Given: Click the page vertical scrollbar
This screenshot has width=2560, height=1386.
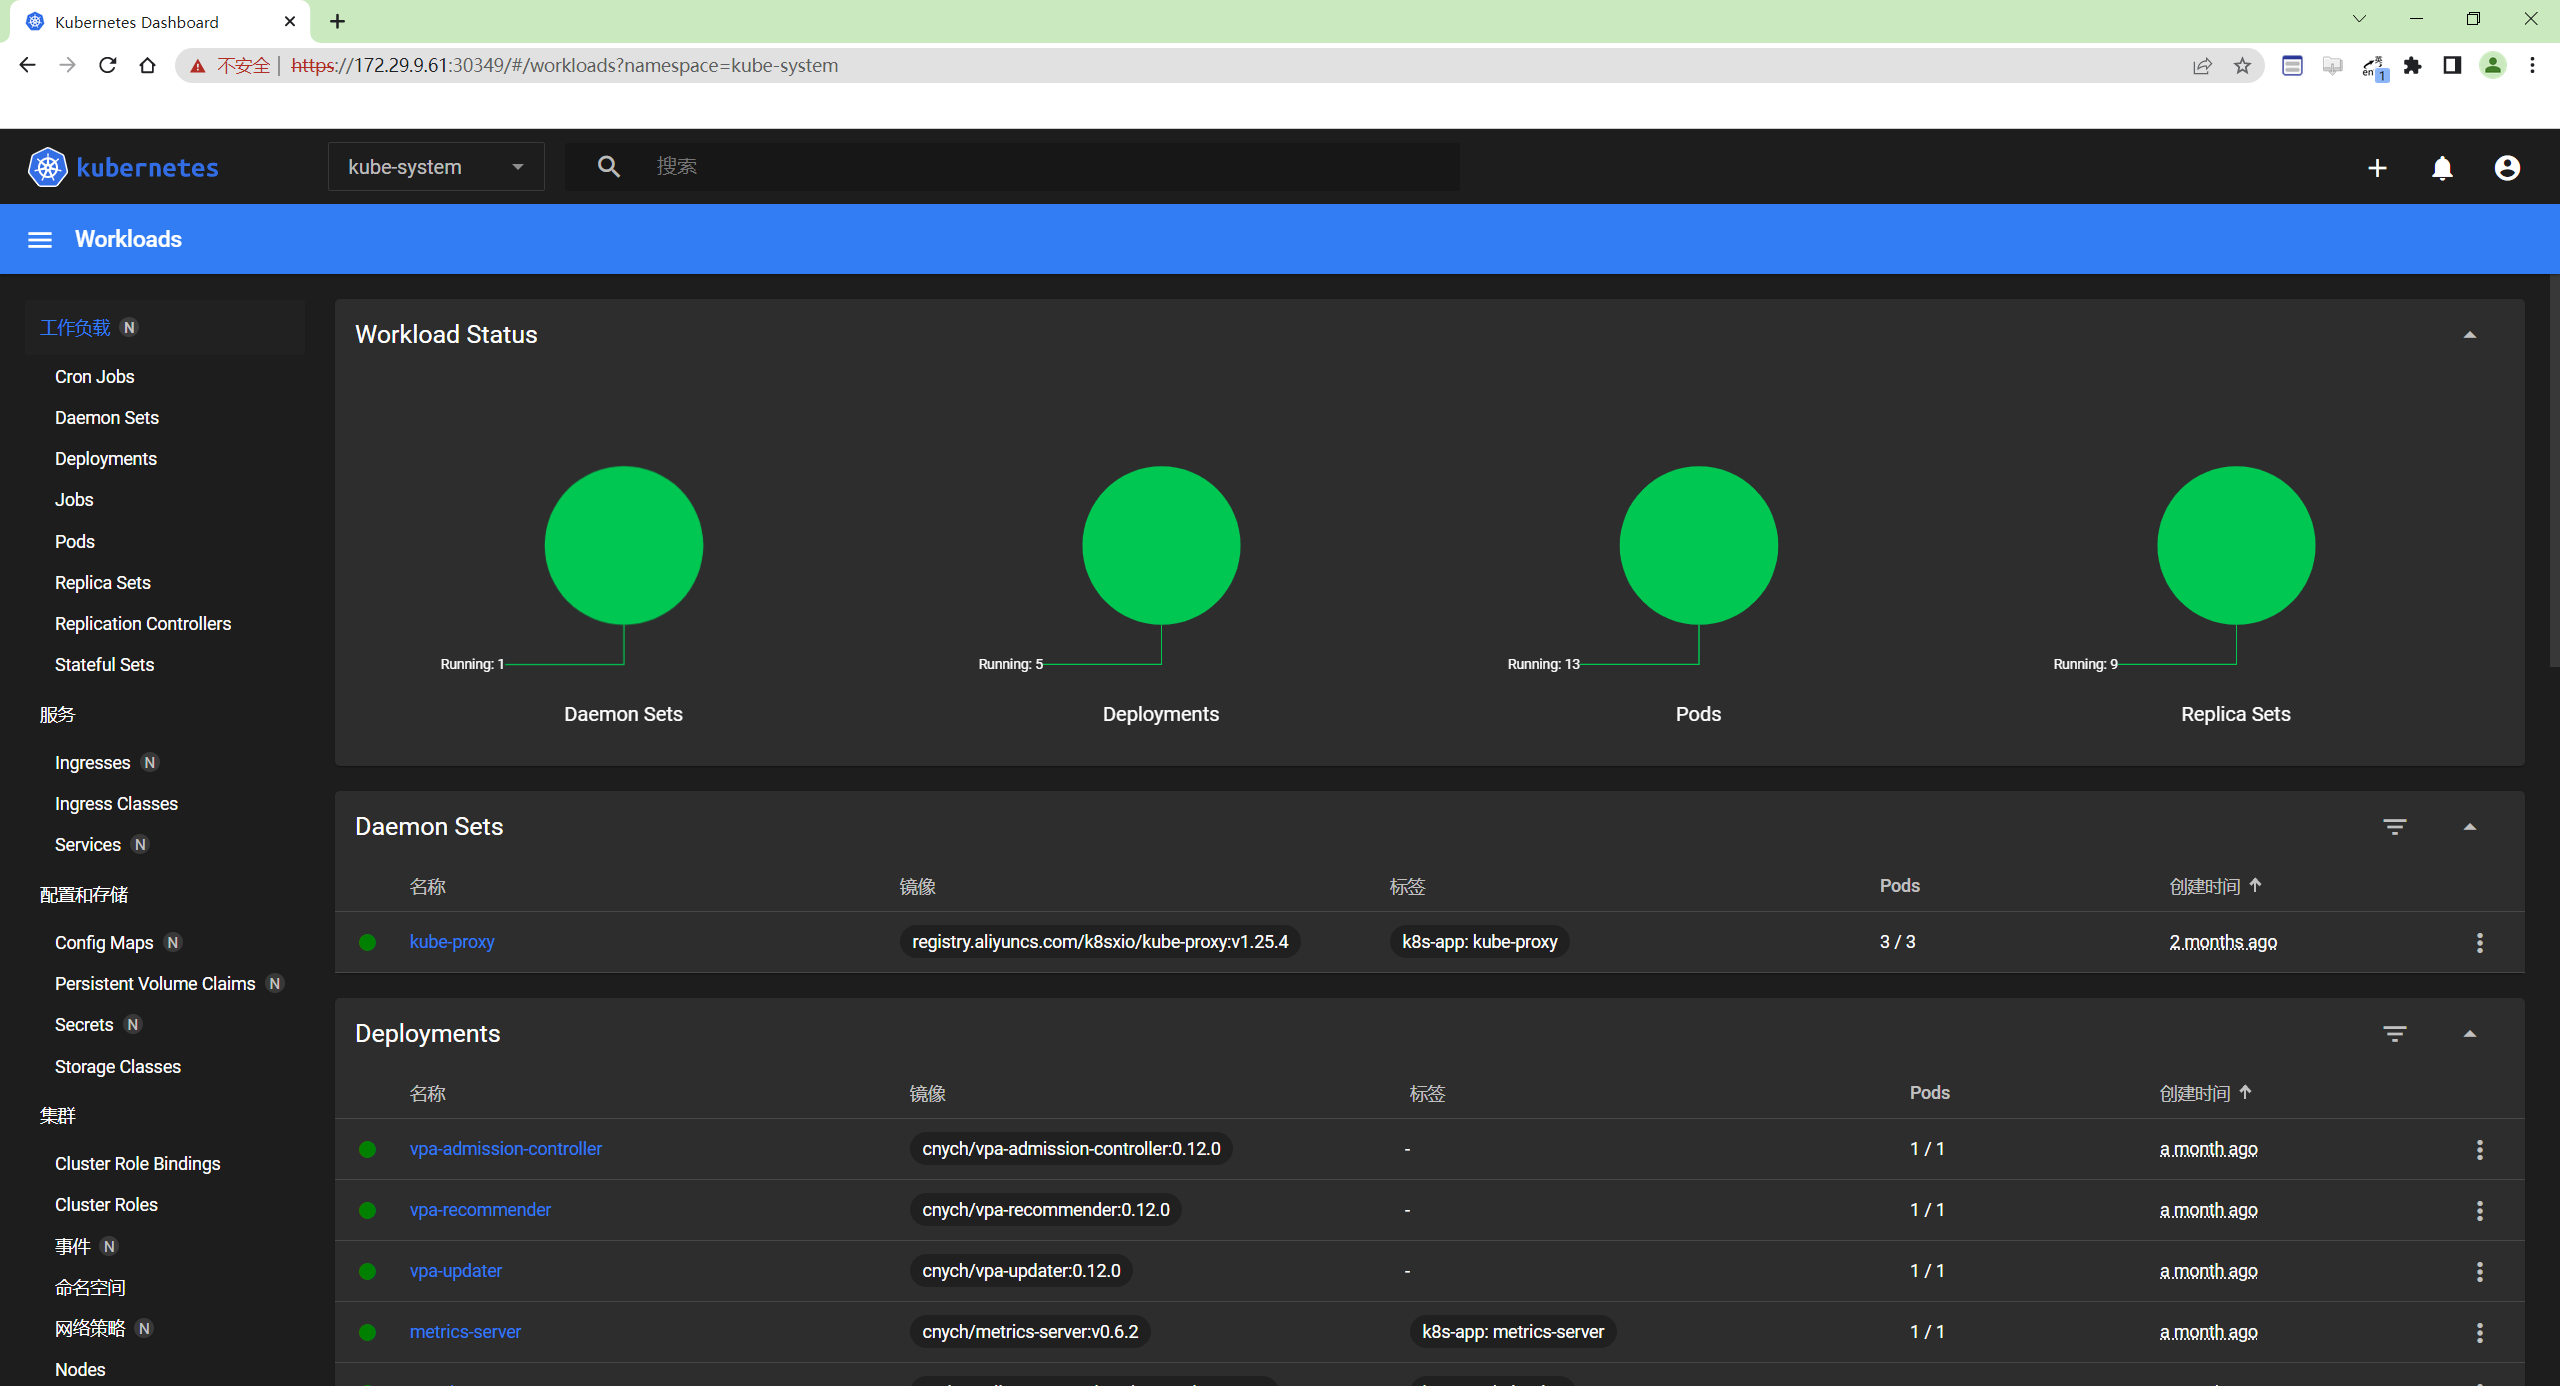Looking at the screenshot, I should point(2553,470).
